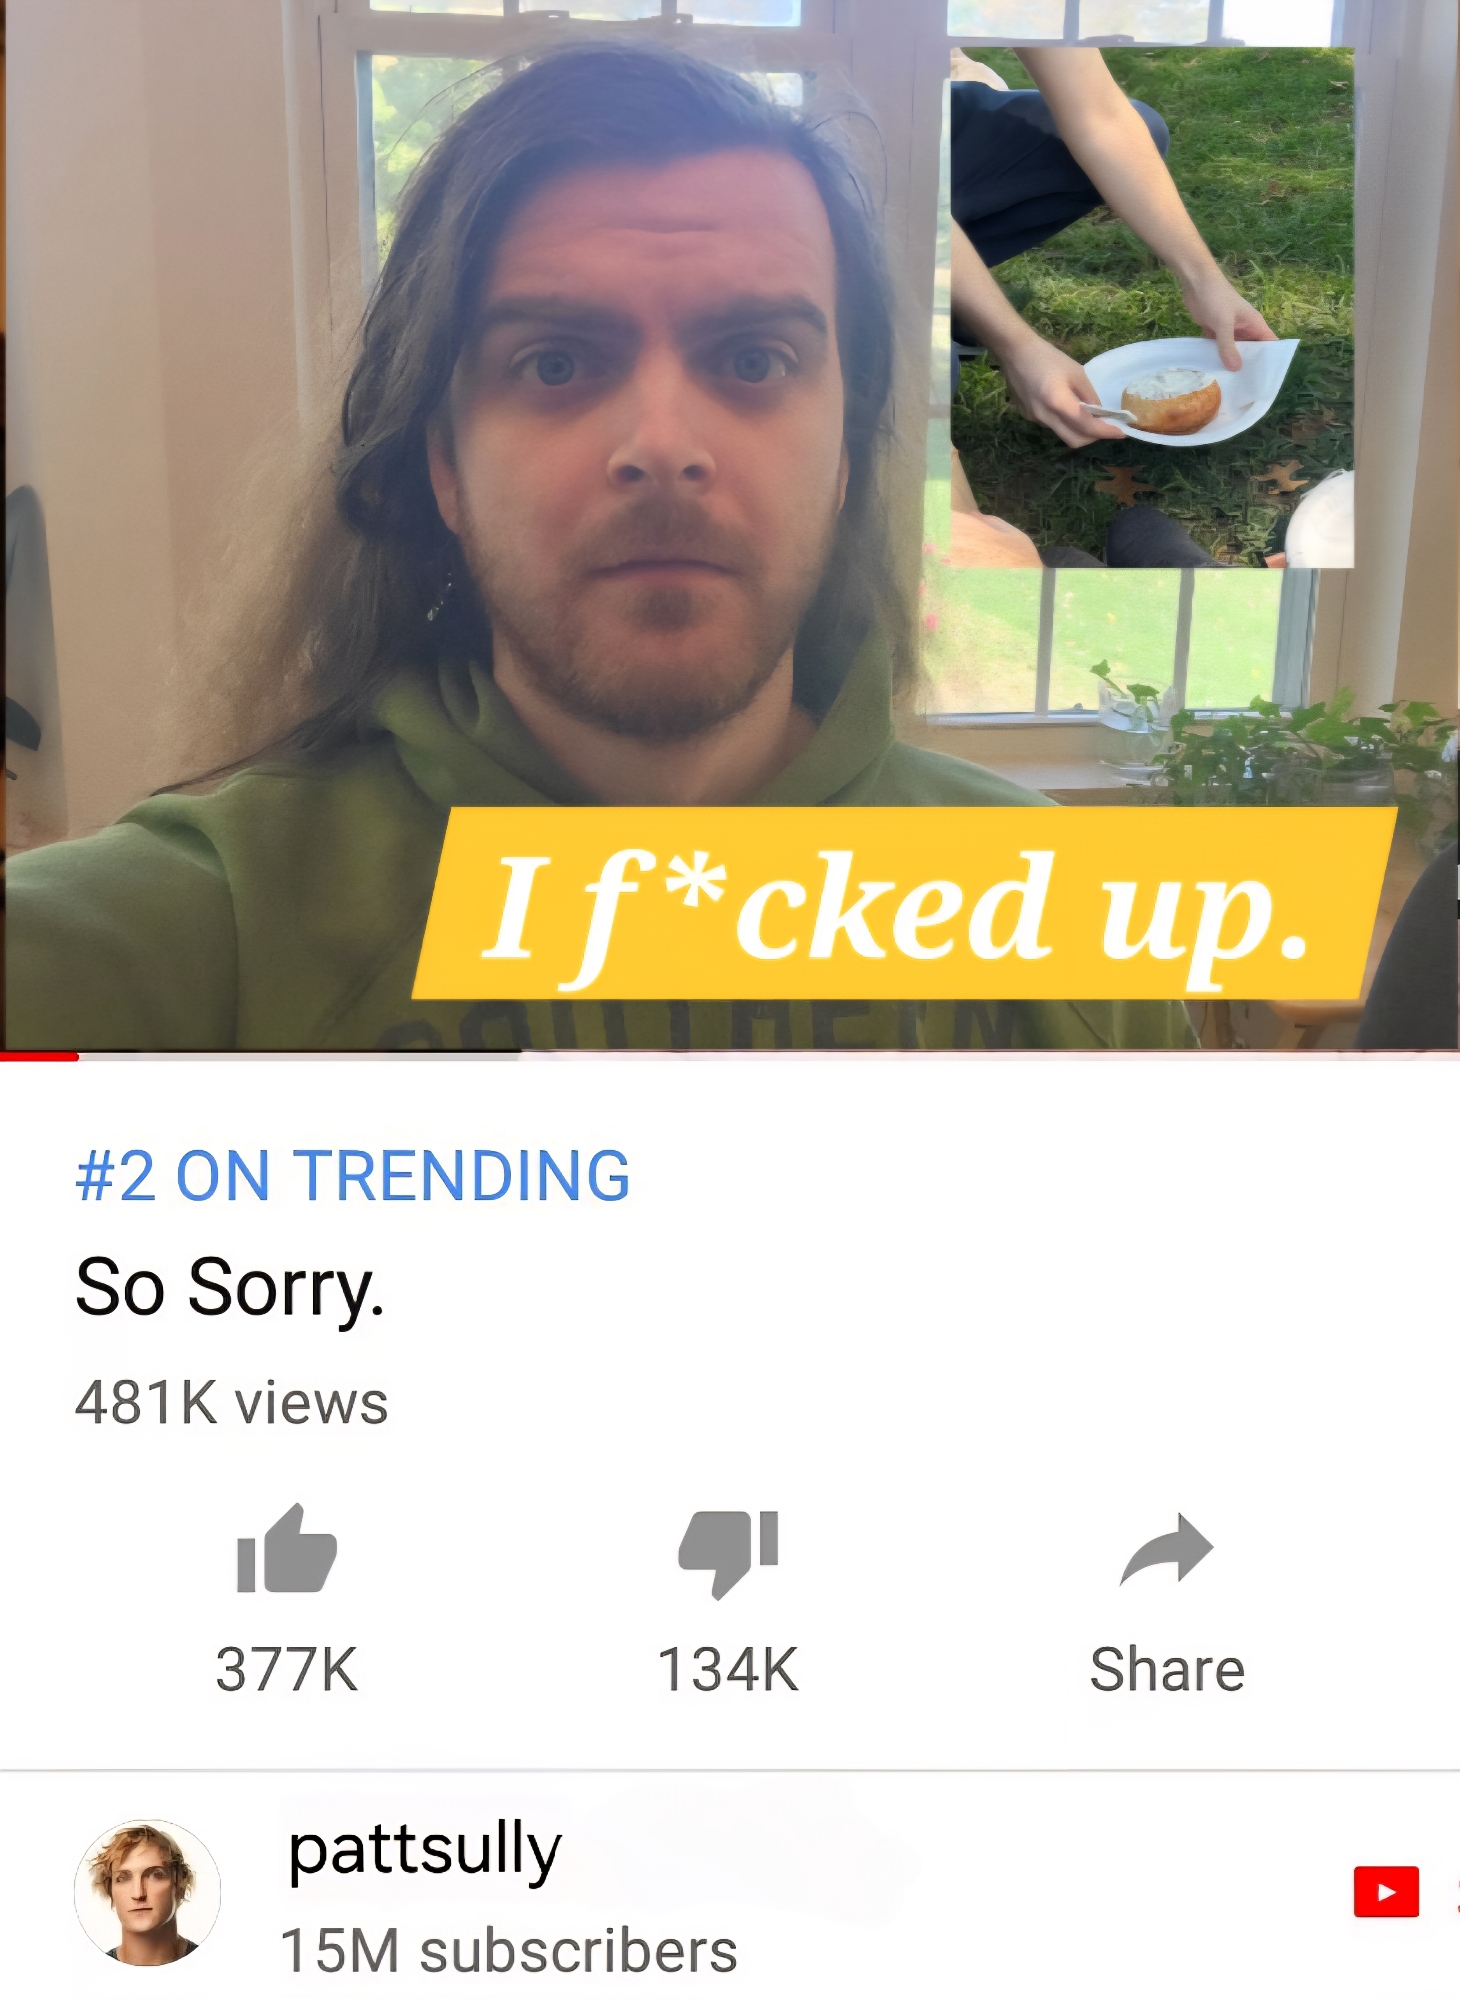Tap the Share text label
The width and height of the screenshot is (1460, 2000).
click(x=1167, y=1670)
